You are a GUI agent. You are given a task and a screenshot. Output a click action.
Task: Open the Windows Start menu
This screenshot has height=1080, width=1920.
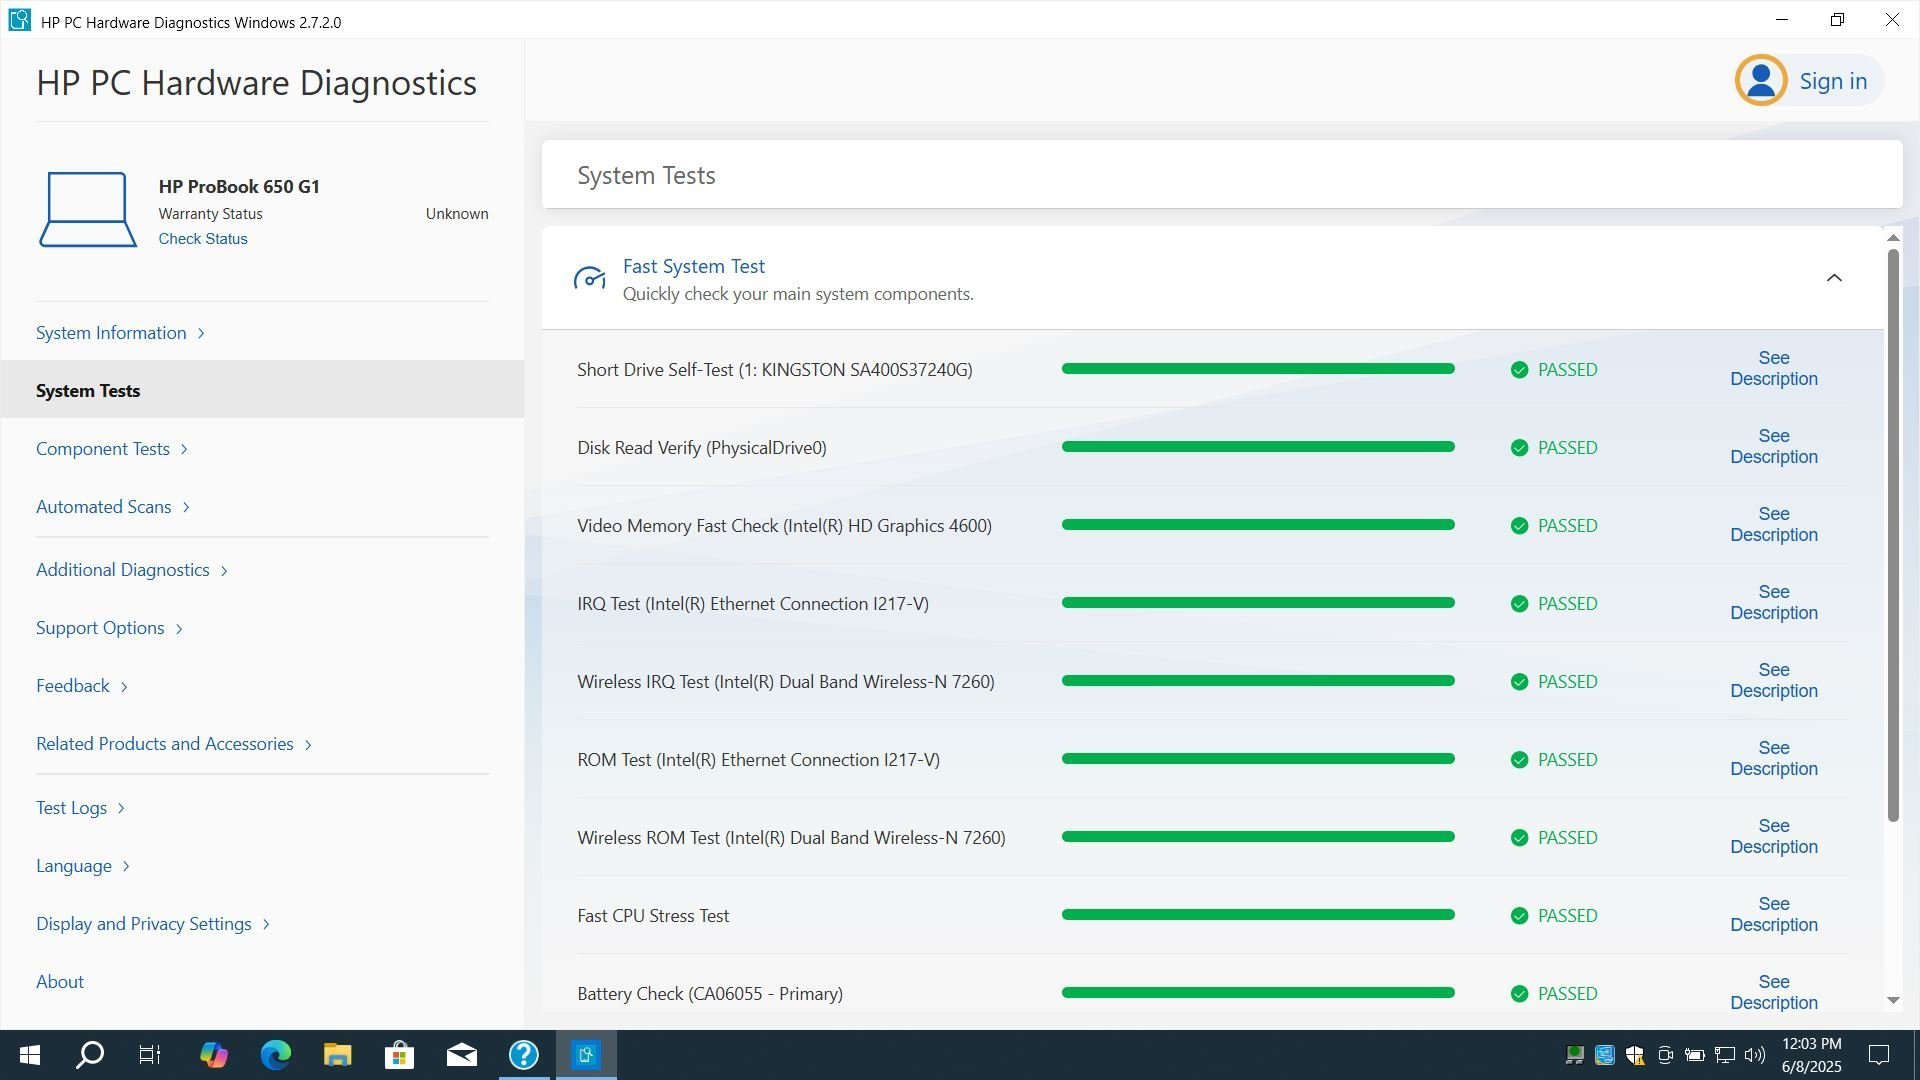click(x=30, y=1055)
